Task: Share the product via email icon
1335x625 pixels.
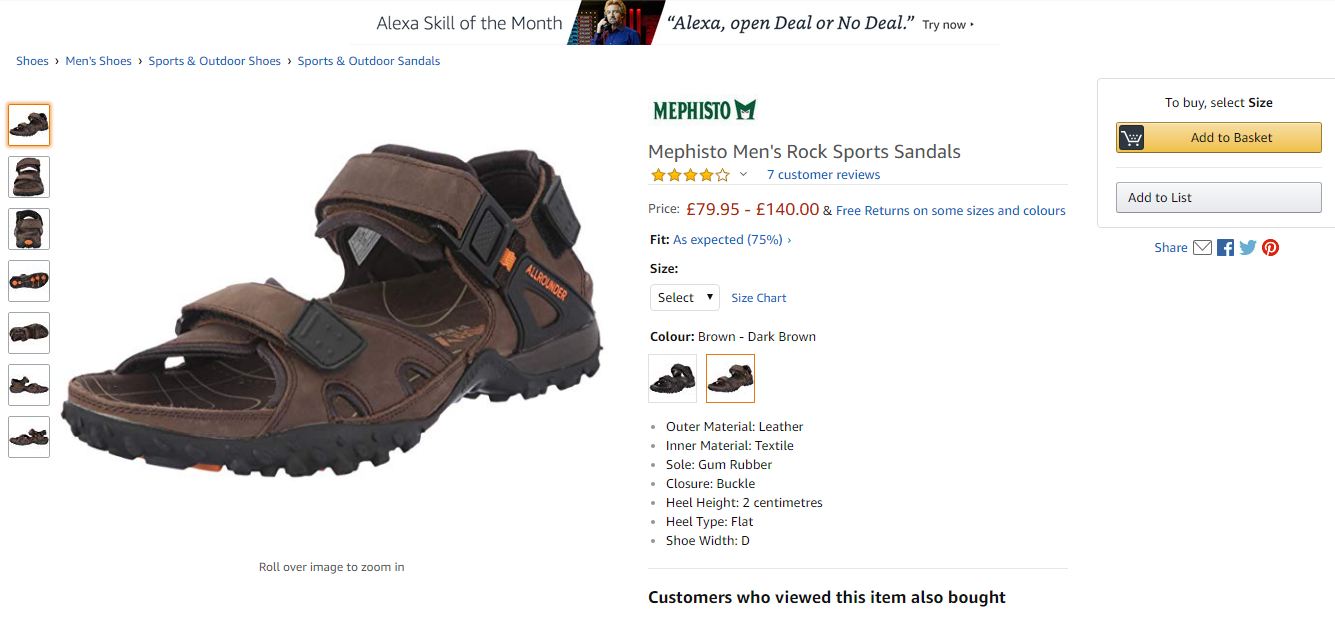Action: [x=1203, y=247]
